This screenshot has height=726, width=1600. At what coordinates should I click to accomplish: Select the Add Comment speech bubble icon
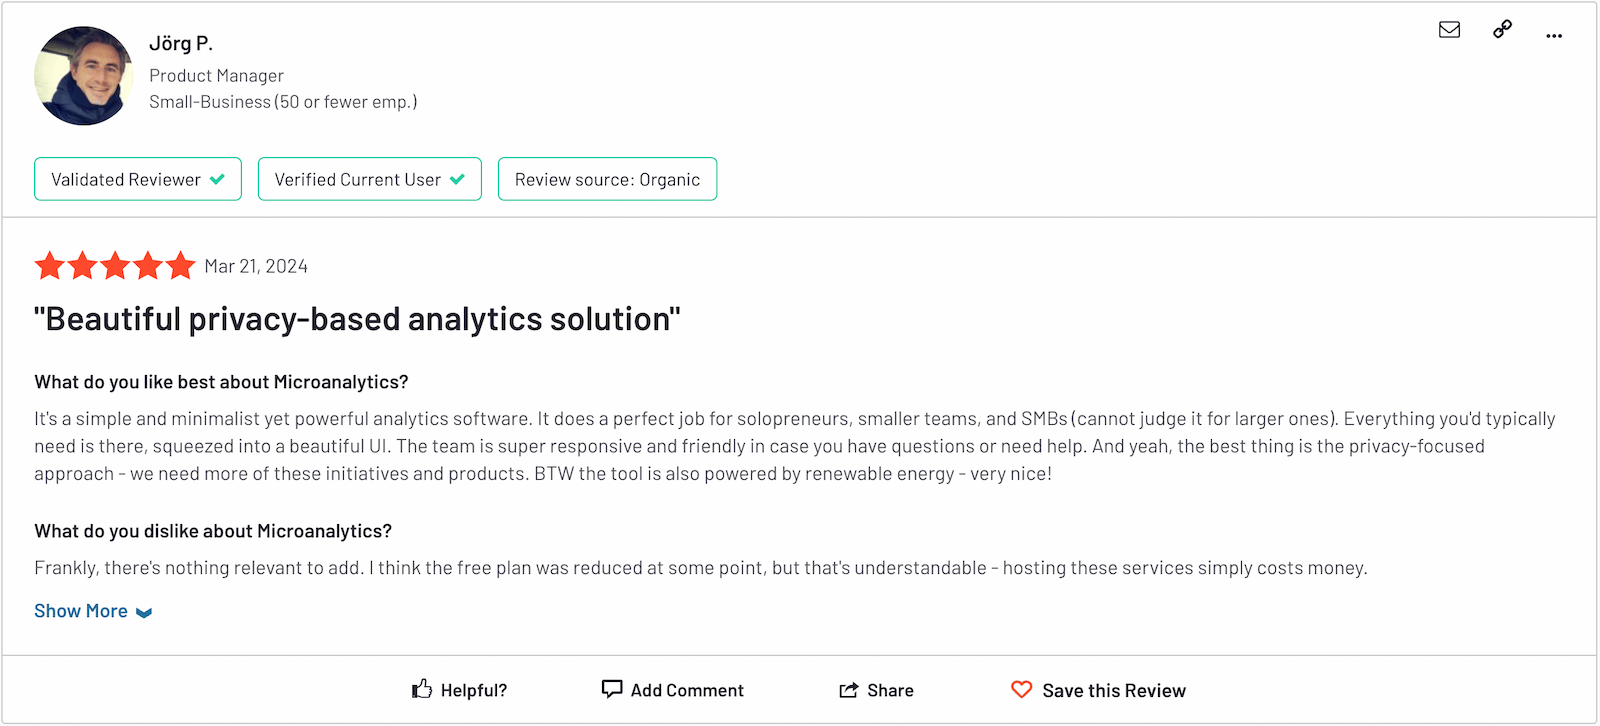pos(611,688)
